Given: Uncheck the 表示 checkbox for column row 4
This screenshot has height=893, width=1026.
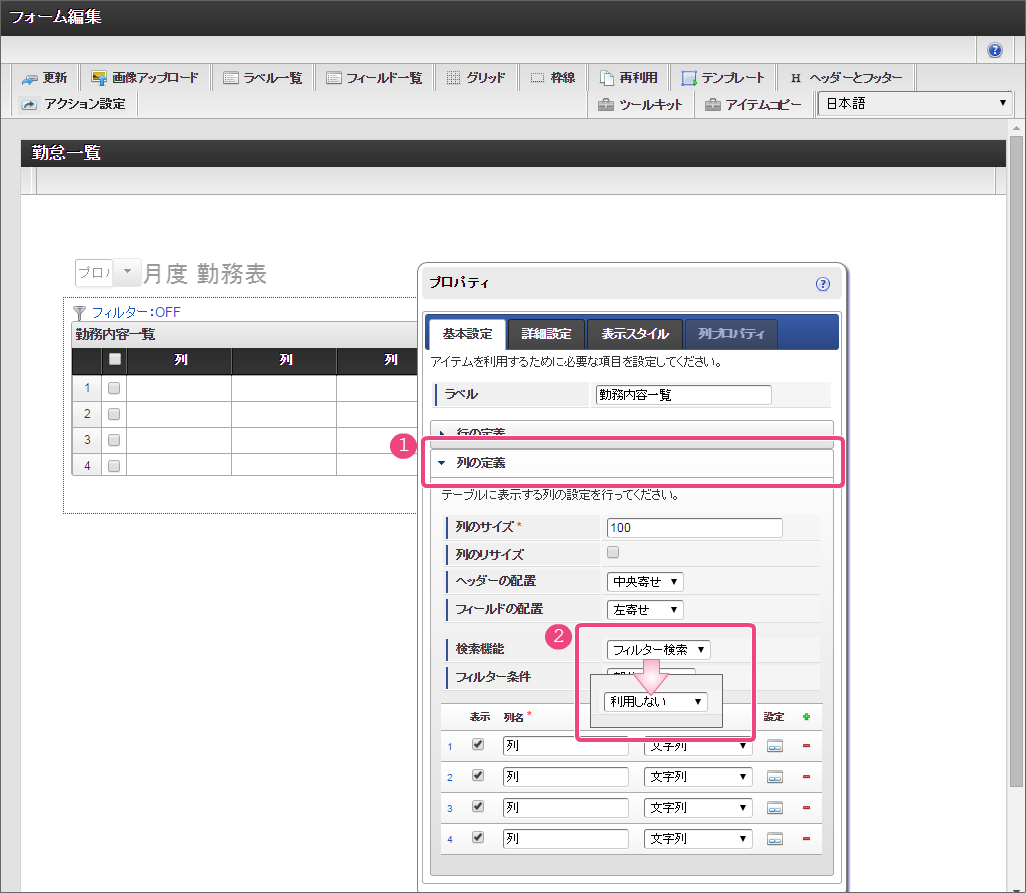Looking at the screenshot, I should 478,838.
